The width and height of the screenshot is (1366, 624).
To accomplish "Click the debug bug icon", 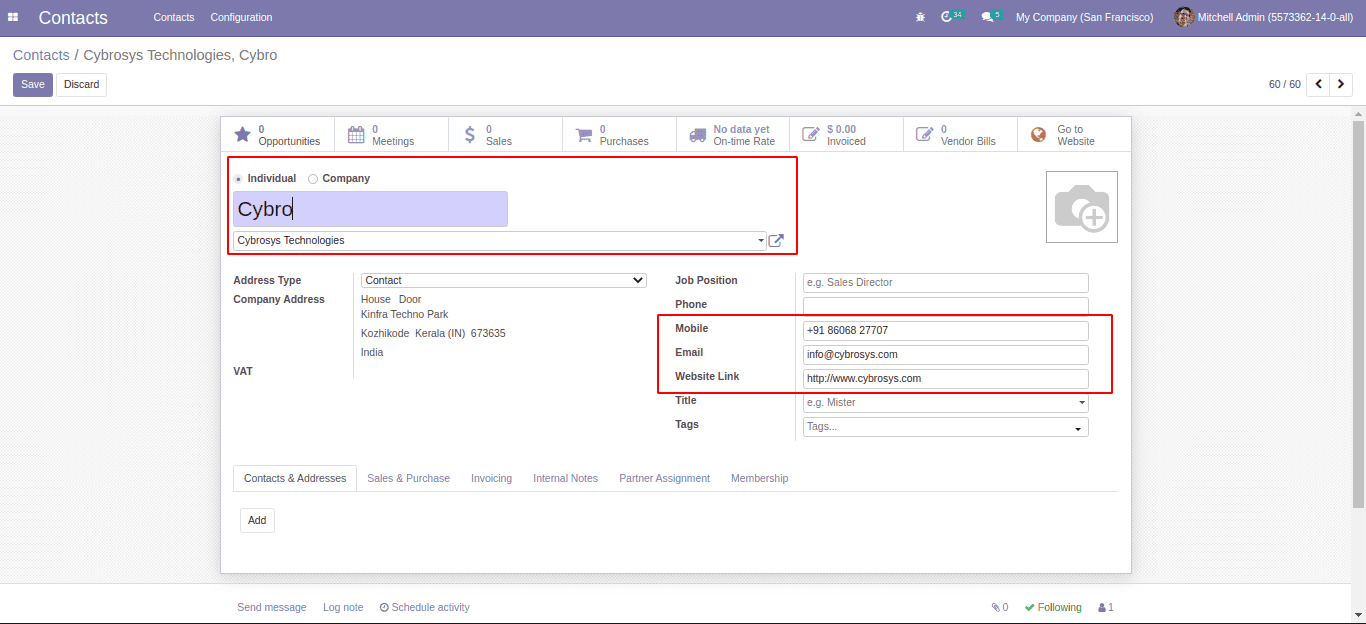I will (920, 17).
